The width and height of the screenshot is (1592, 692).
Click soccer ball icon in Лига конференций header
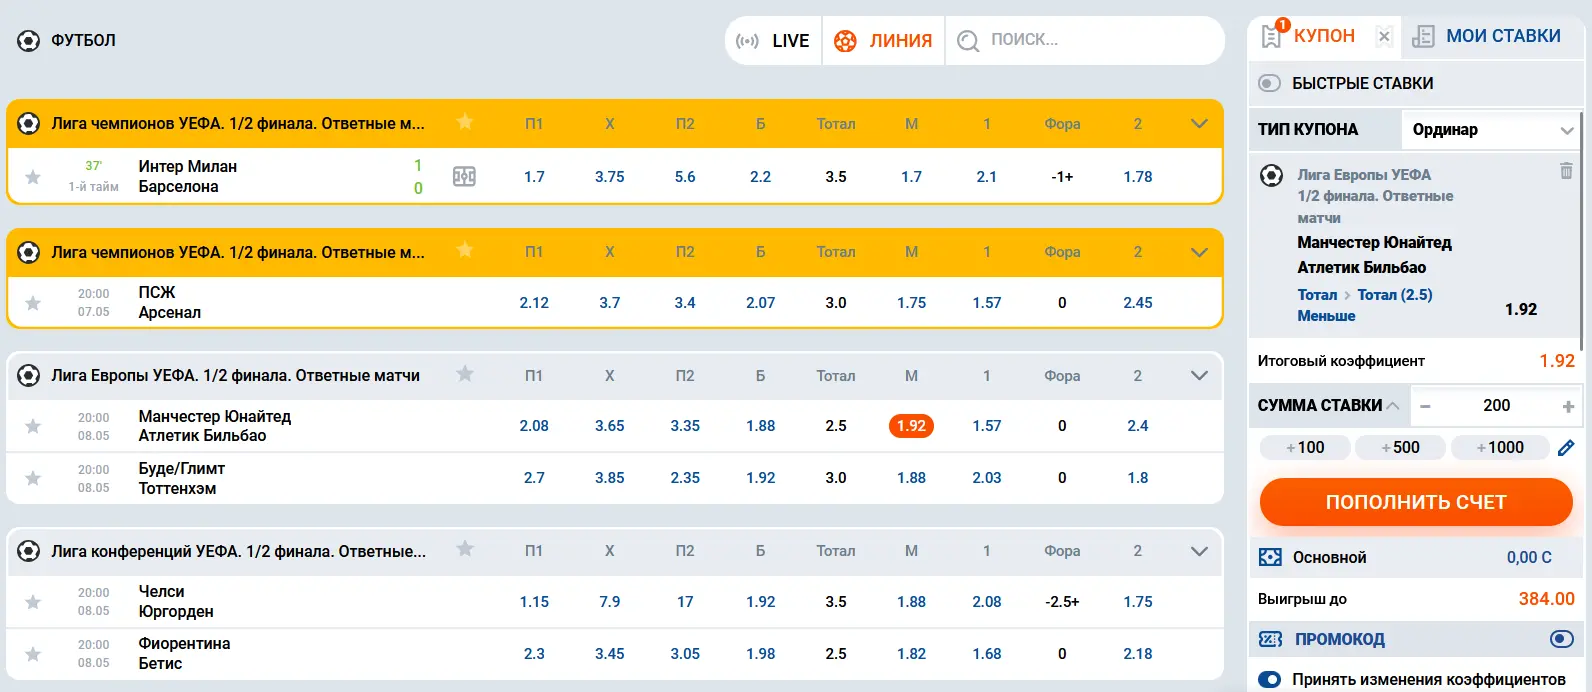coord(29,551)
